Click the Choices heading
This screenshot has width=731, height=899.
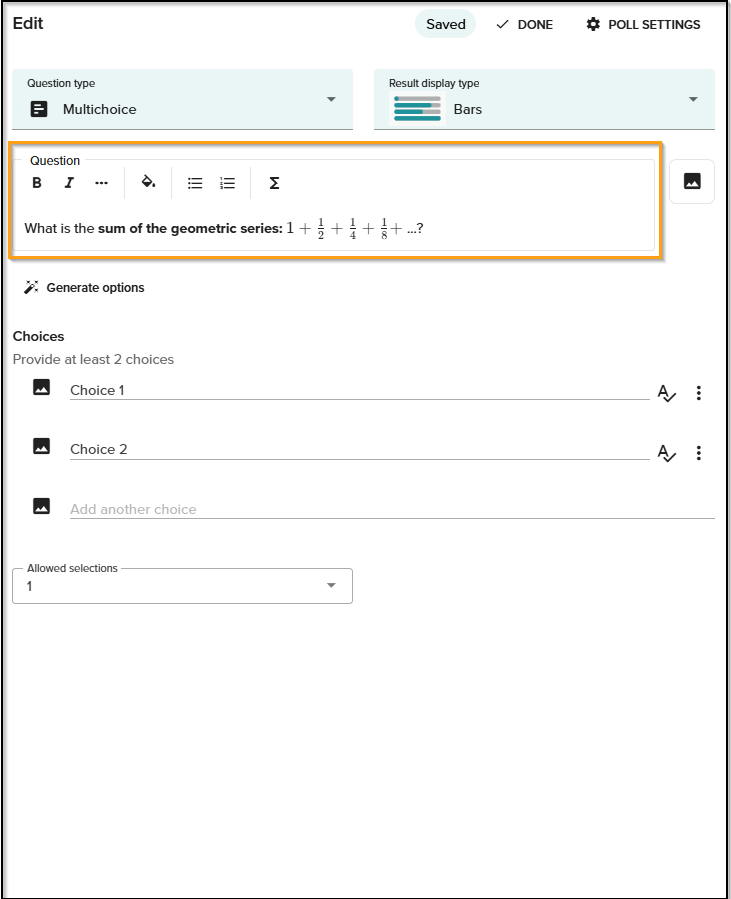coord(38,336)
